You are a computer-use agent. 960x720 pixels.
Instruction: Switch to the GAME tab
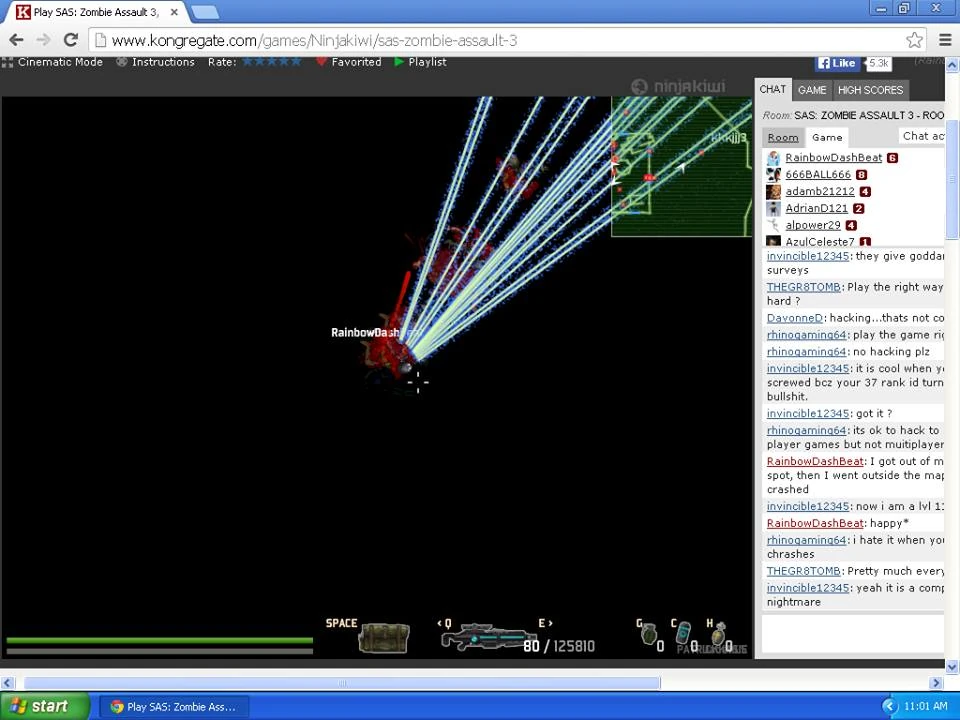pyautogui.click(x=812, y=90)
